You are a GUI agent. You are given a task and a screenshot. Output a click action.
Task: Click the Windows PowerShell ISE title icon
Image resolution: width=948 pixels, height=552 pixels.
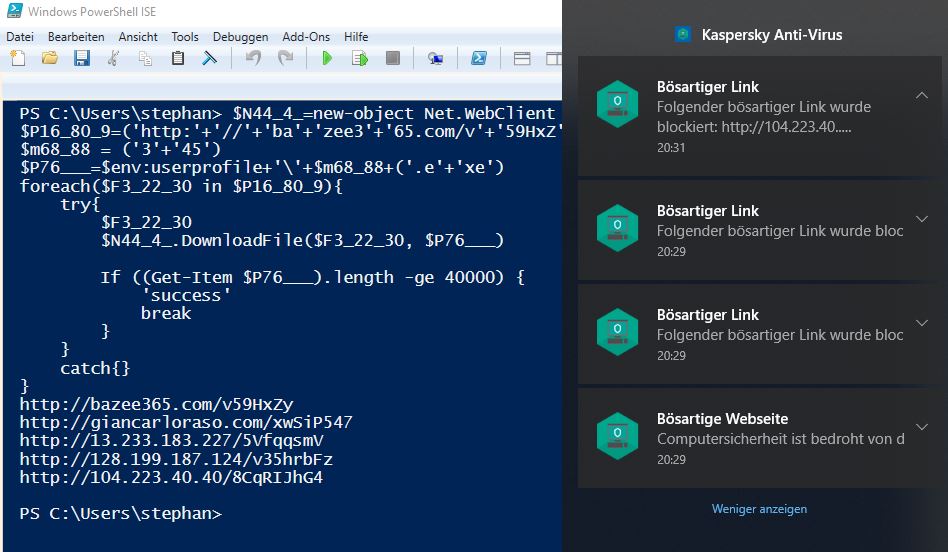tap(15, 10)
